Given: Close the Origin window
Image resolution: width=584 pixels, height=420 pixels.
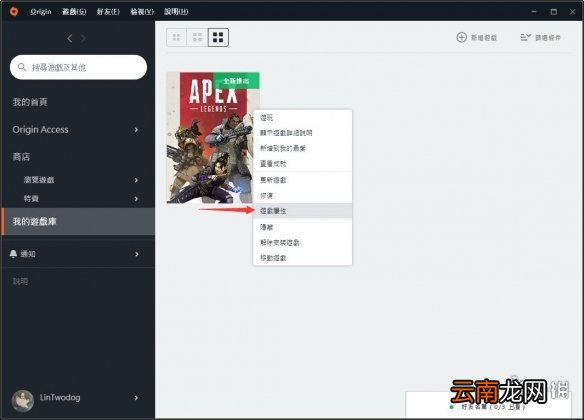Looking at the screenshot, I should (572, 12).
